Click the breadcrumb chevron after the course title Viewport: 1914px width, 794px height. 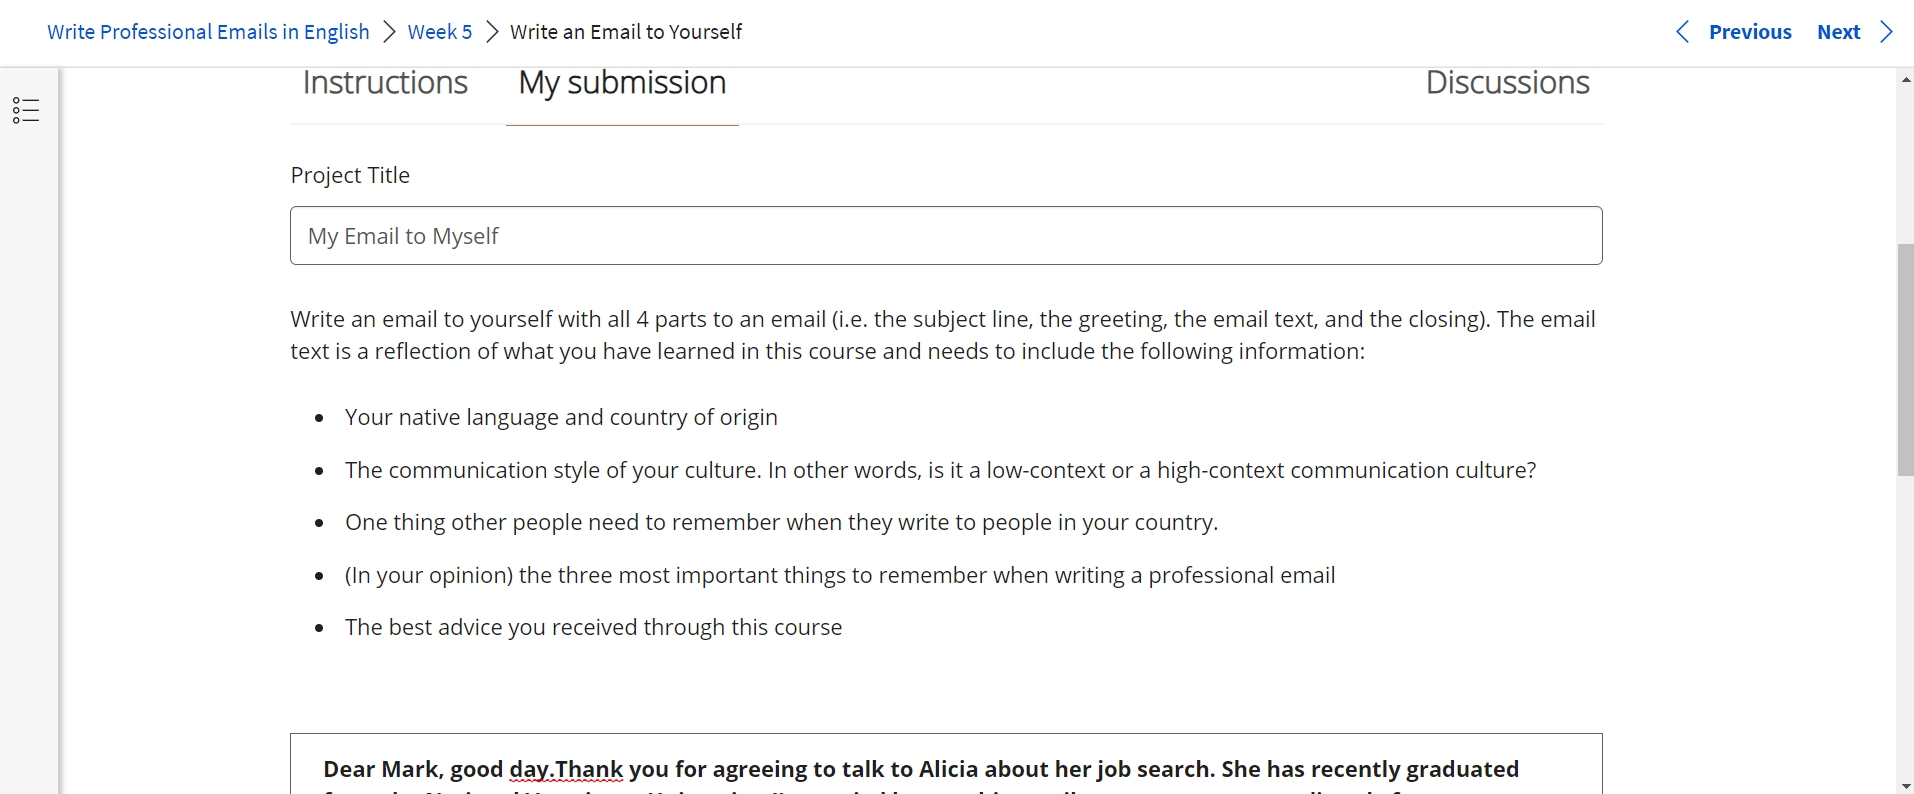[x=388, y=31]
